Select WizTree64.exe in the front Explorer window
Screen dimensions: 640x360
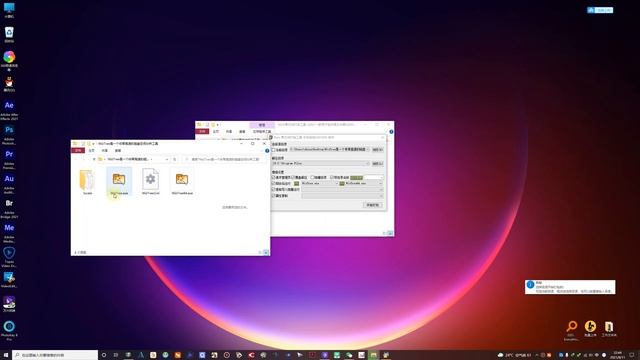pyautogui.click(x=182, y=182)
